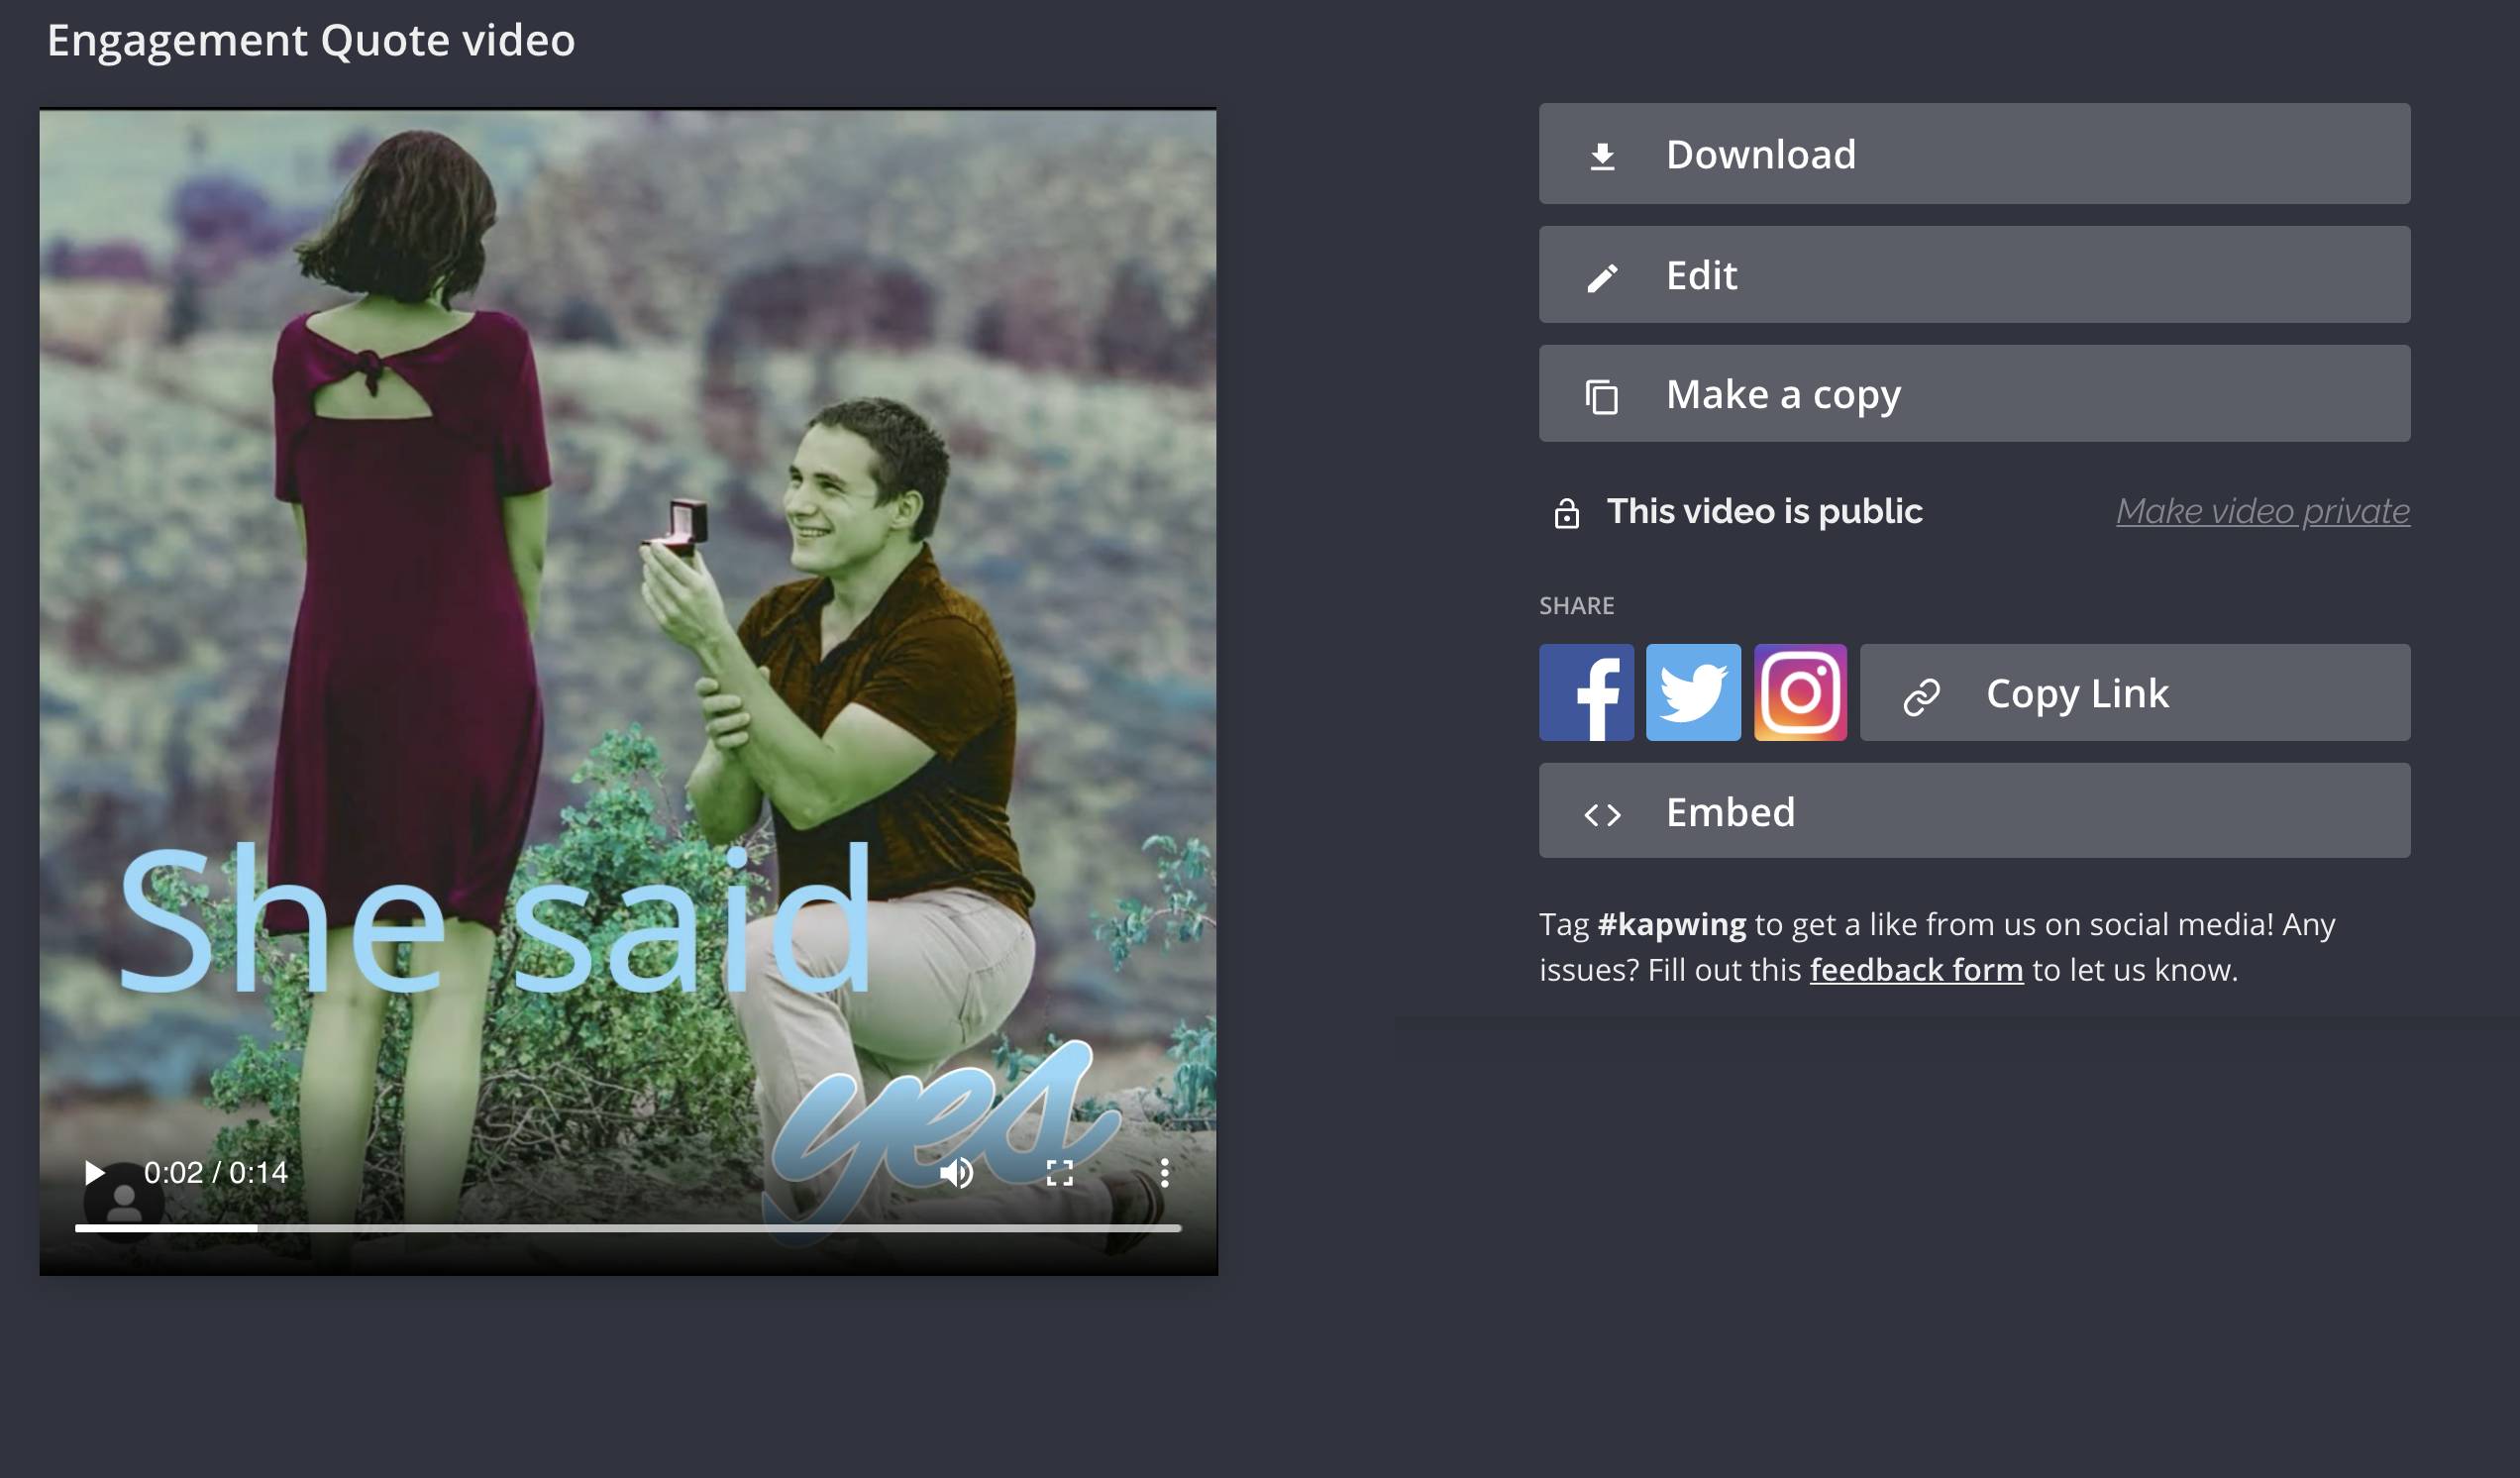Open the editor with Edit button
2520x1478 pixels.
(1974, 275)
